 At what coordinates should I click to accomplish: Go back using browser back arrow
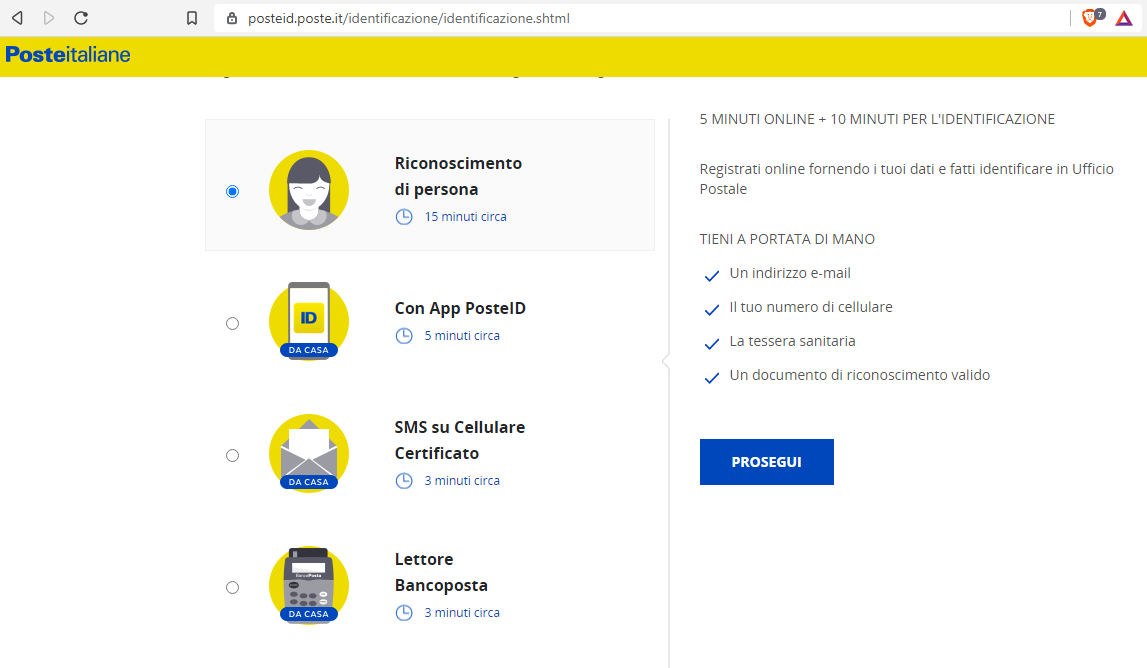[x=18, y=18]
